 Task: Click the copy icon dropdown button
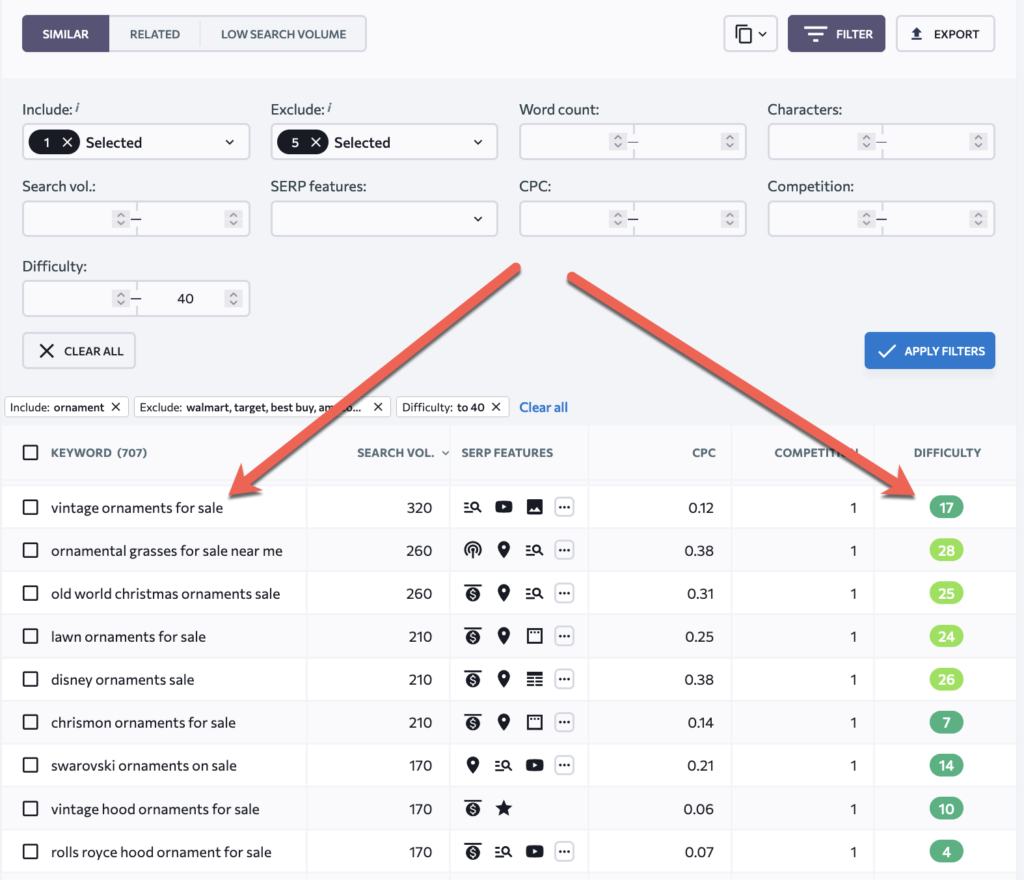pyautogui.click(x=750, y=34)
